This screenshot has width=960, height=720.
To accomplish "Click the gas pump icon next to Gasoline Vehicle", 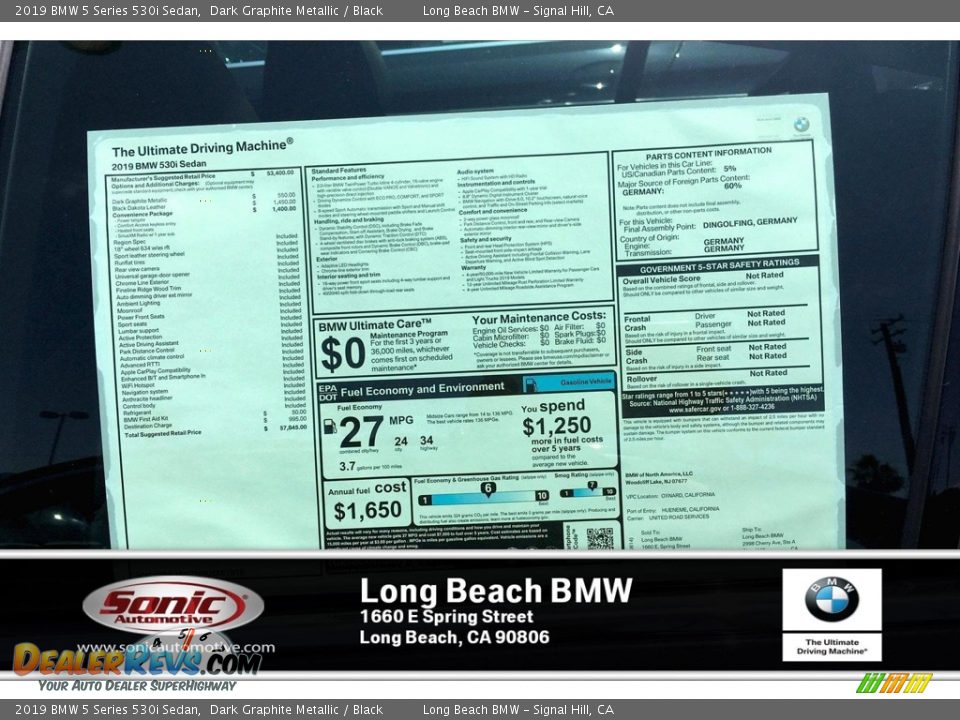I will tap(531, 384).
